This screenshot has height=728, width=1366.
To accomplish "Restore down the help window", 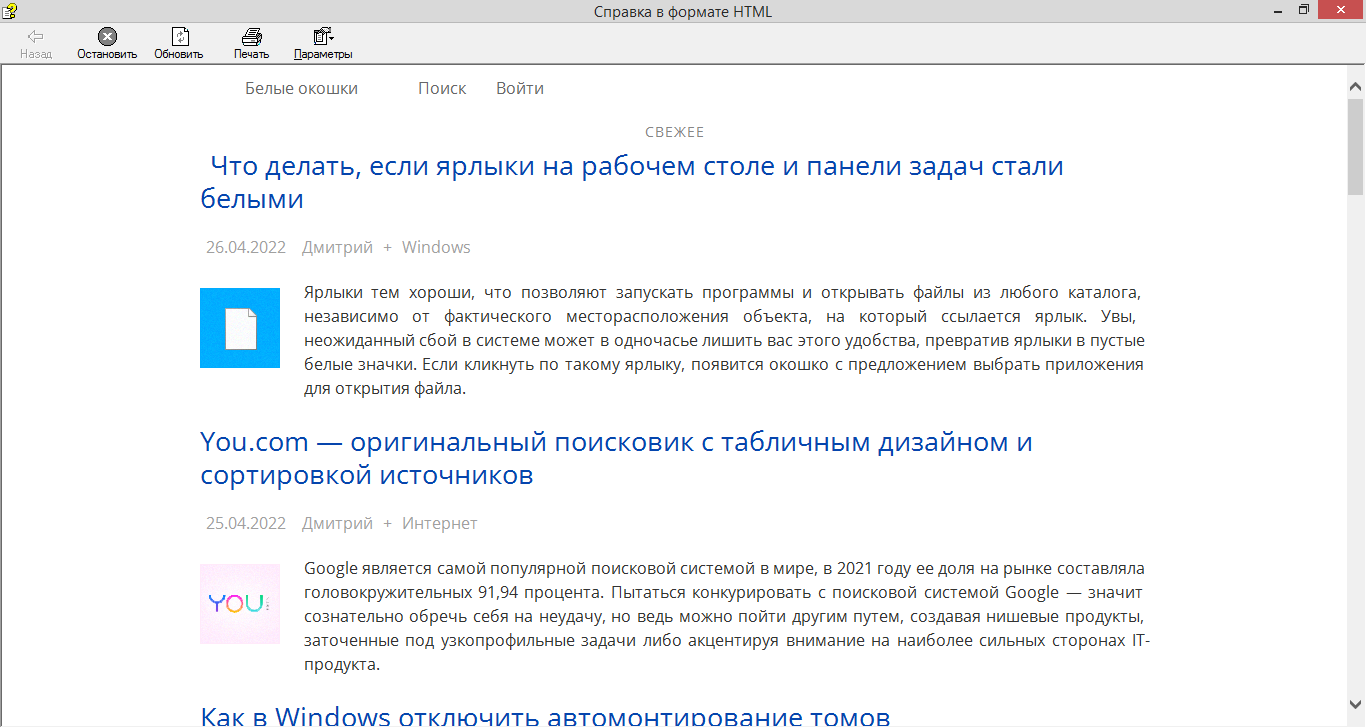I will click(x=1303, y=10).
